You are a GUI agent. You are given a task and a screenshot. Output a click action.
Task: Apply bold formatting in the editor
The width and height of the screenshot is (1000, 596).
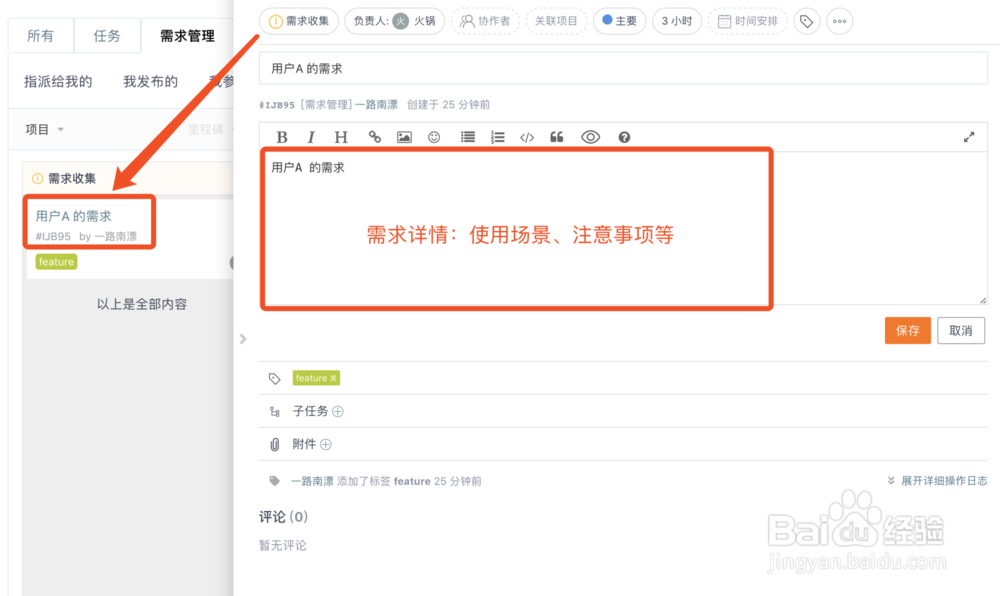click(281, 137)
